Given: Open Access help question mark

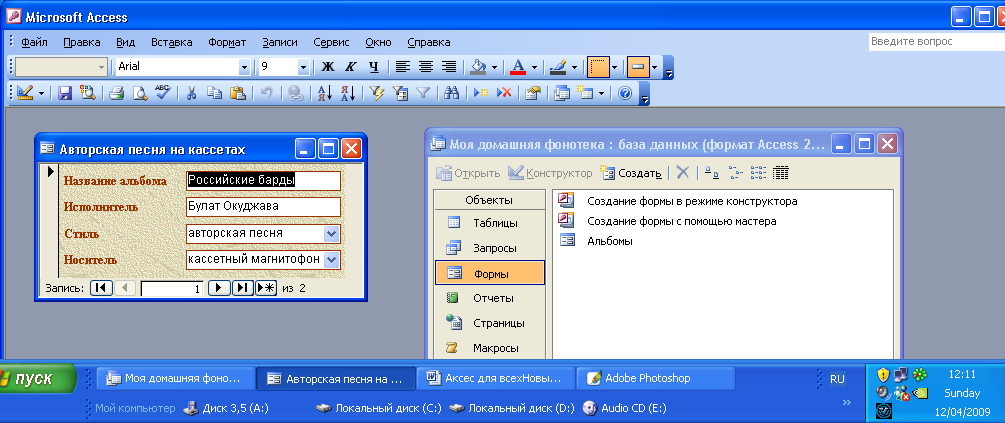Looking at the screenshot, I should [625, 94].
